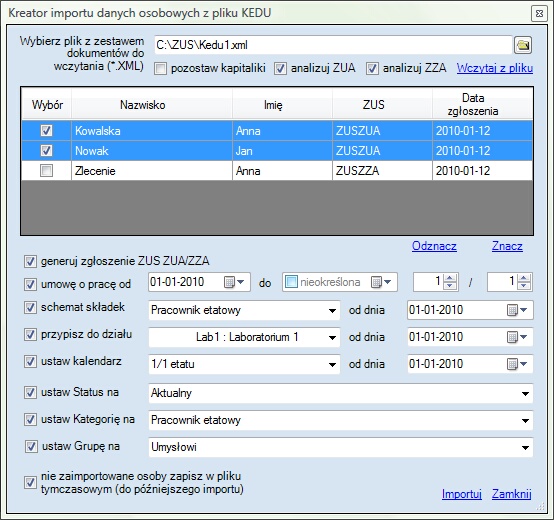Toggle 'przypisz do działu' checkbox

pos(30,334)
